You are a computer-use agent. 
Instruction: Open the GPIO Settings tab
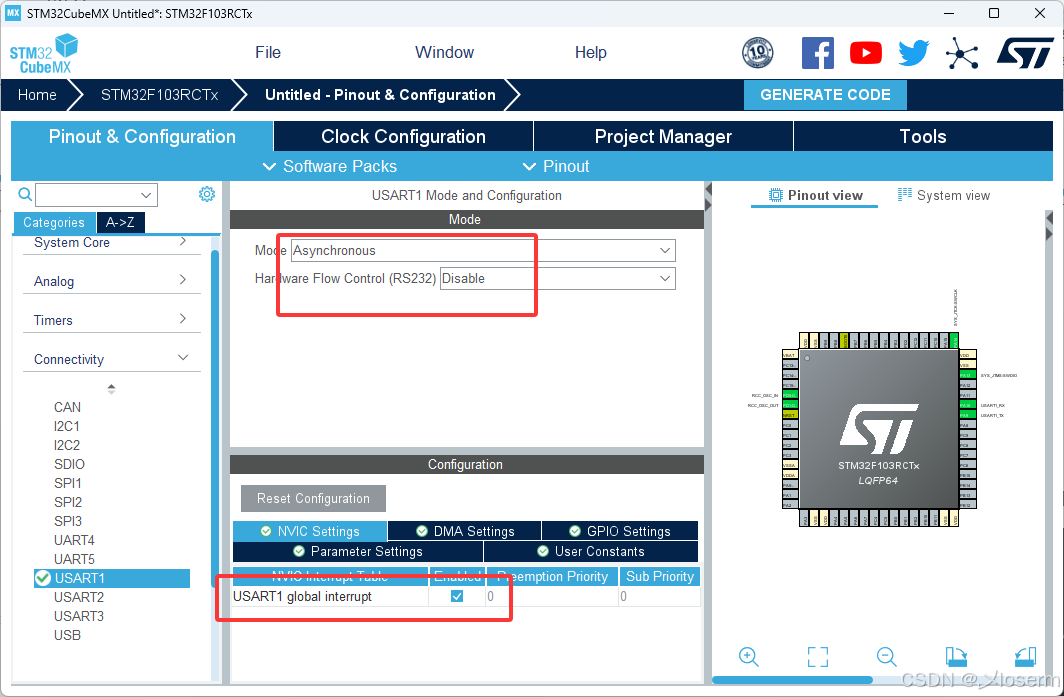click(x=620, y=531)
